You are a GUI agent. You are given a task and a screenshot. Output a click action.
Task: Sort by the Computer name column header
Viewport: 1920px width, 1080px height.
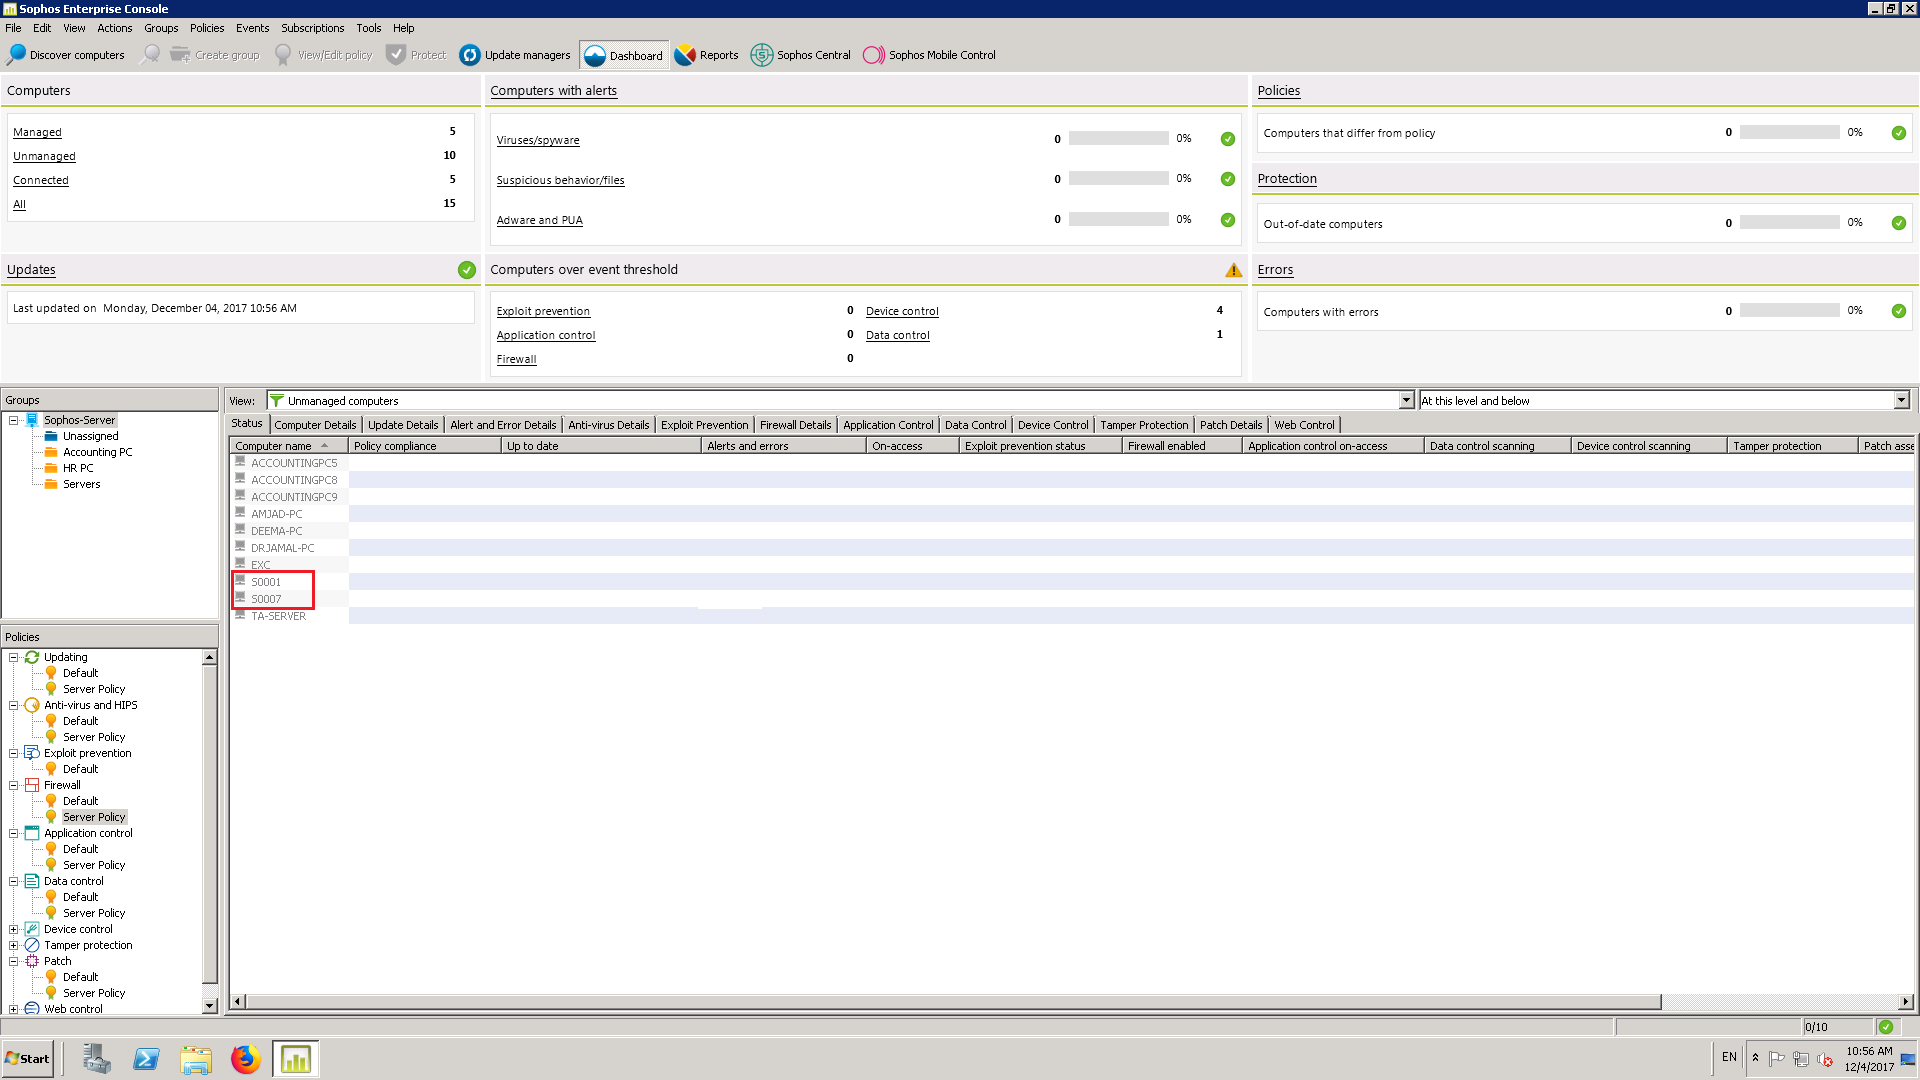pyautogui.click(x=288, y=446)
